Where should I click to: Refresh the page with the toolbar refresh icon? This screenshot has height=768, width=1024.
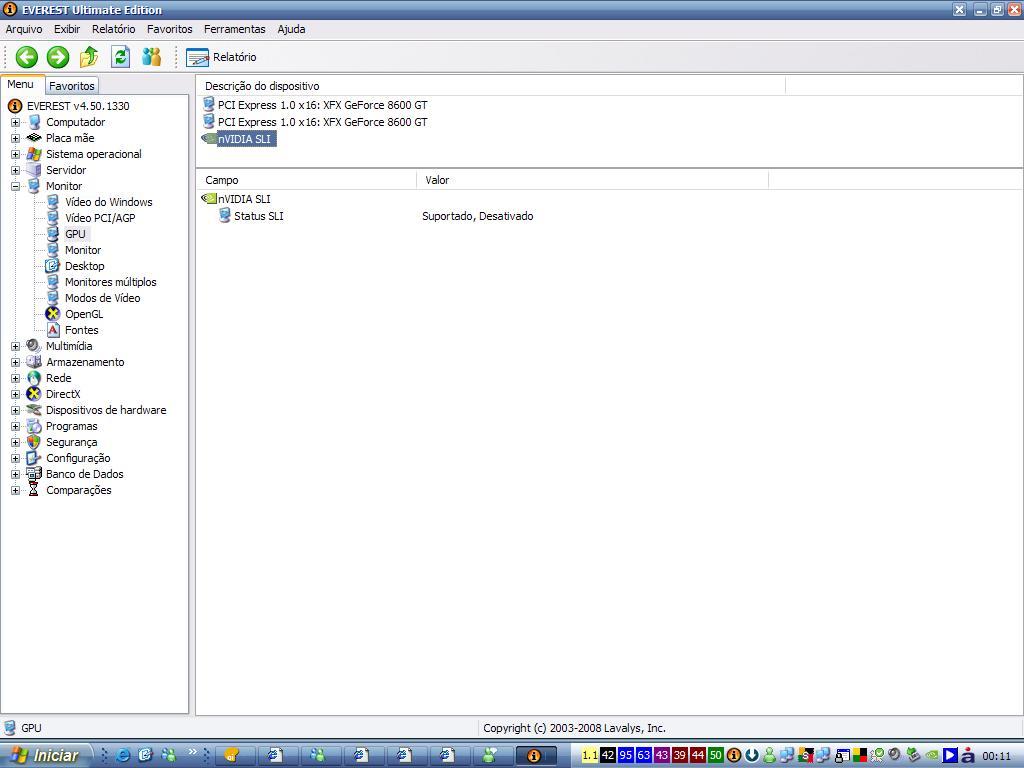pyautogui.click(x=120, y=57)
